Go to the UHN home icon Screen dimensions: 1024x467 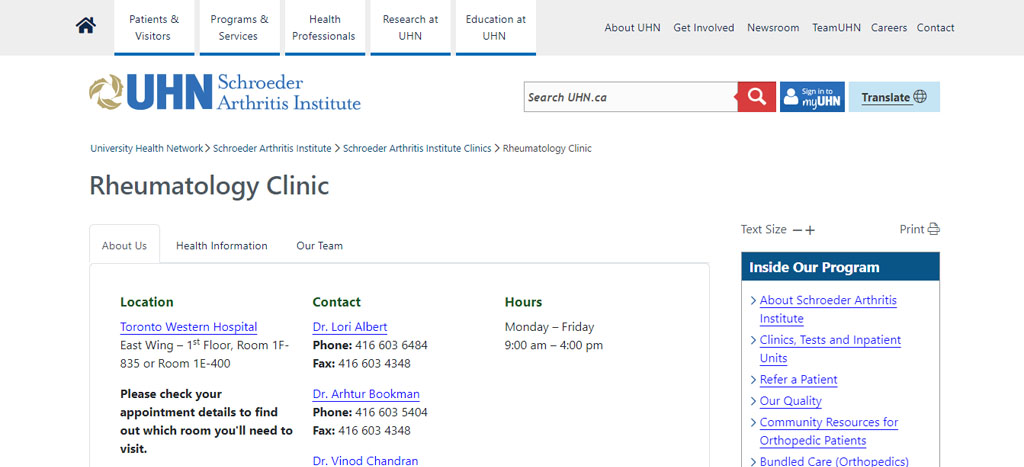pyautogui.click(x=86, y=25)
